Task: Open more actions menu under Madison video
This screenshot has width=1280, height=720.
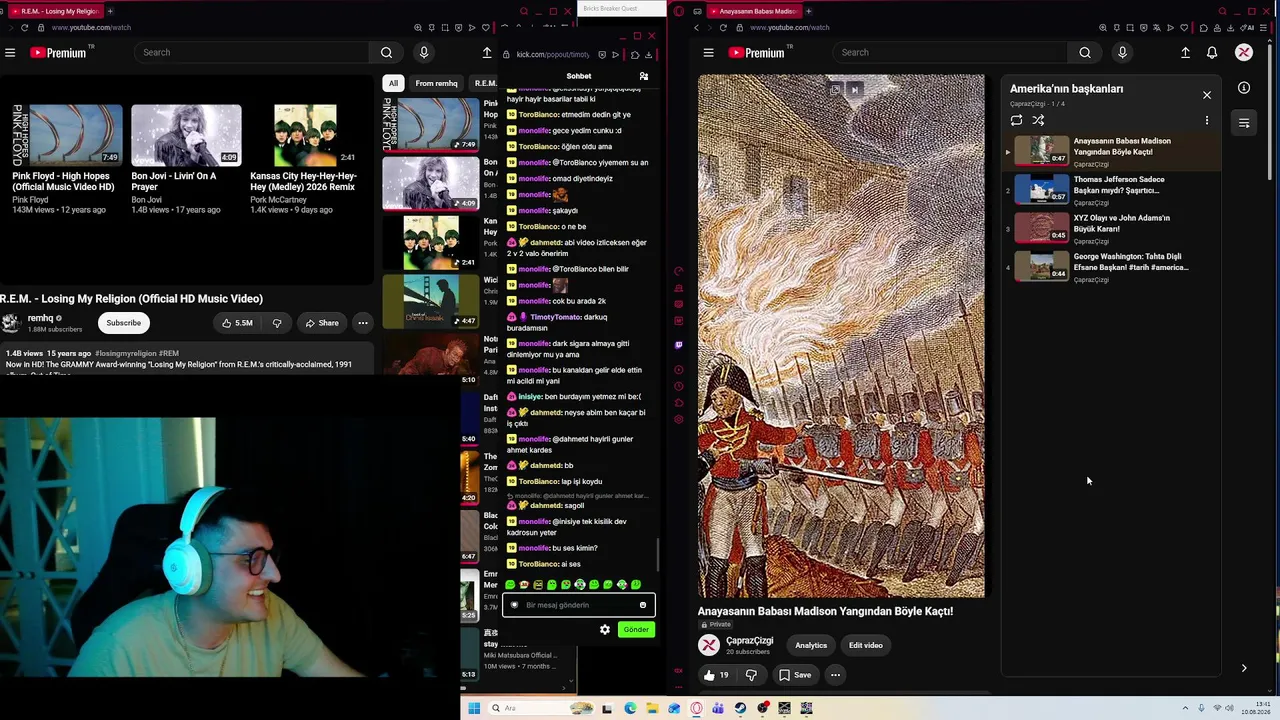Action: (835, 675)
